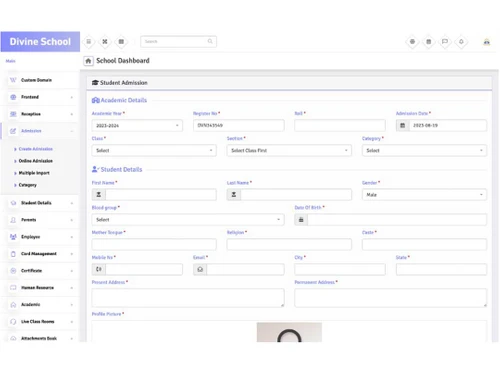Image resolution: width=500 pixels, height=375 pixels.
Task: Collapse the Admission sidebar menu arrow
Action: 72,131
